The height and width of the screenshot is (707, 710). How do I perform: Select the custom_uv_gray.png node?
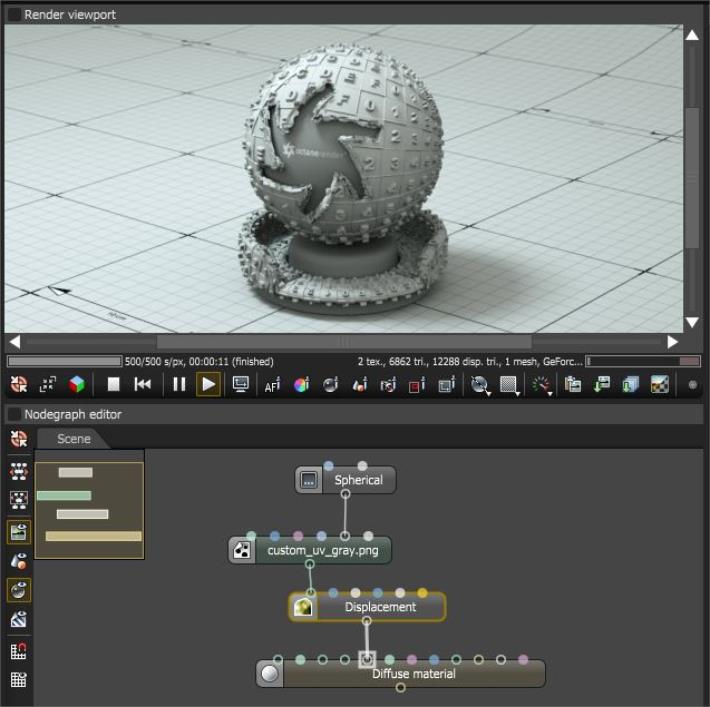coord(310,550)
